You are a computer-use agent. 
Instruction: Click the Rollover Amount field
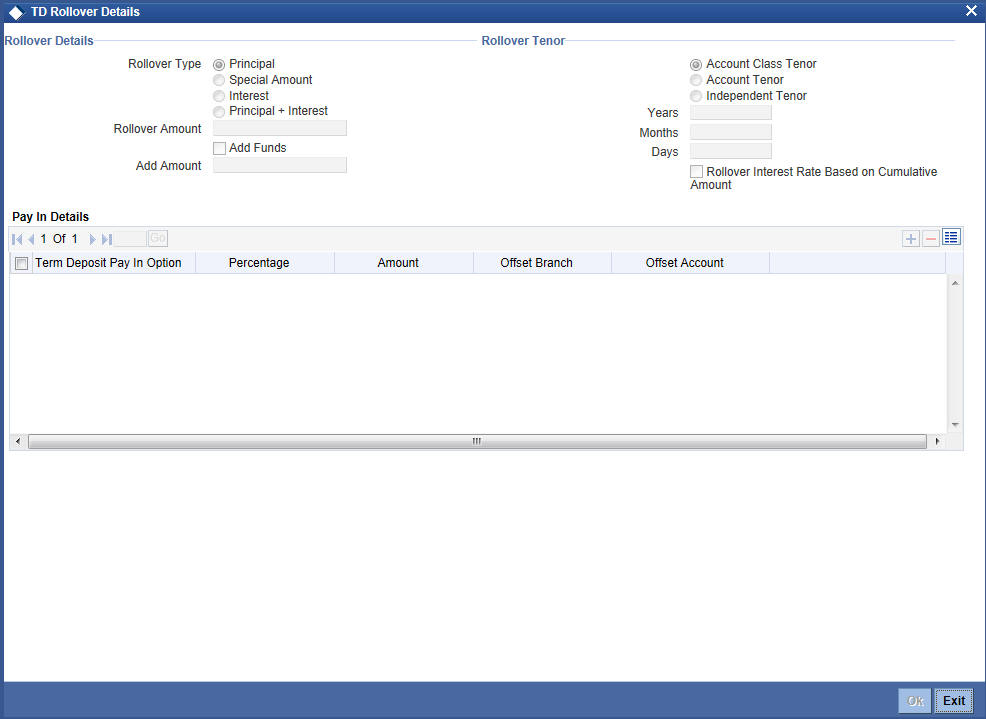pyautogui.click(x=280, y=128)
